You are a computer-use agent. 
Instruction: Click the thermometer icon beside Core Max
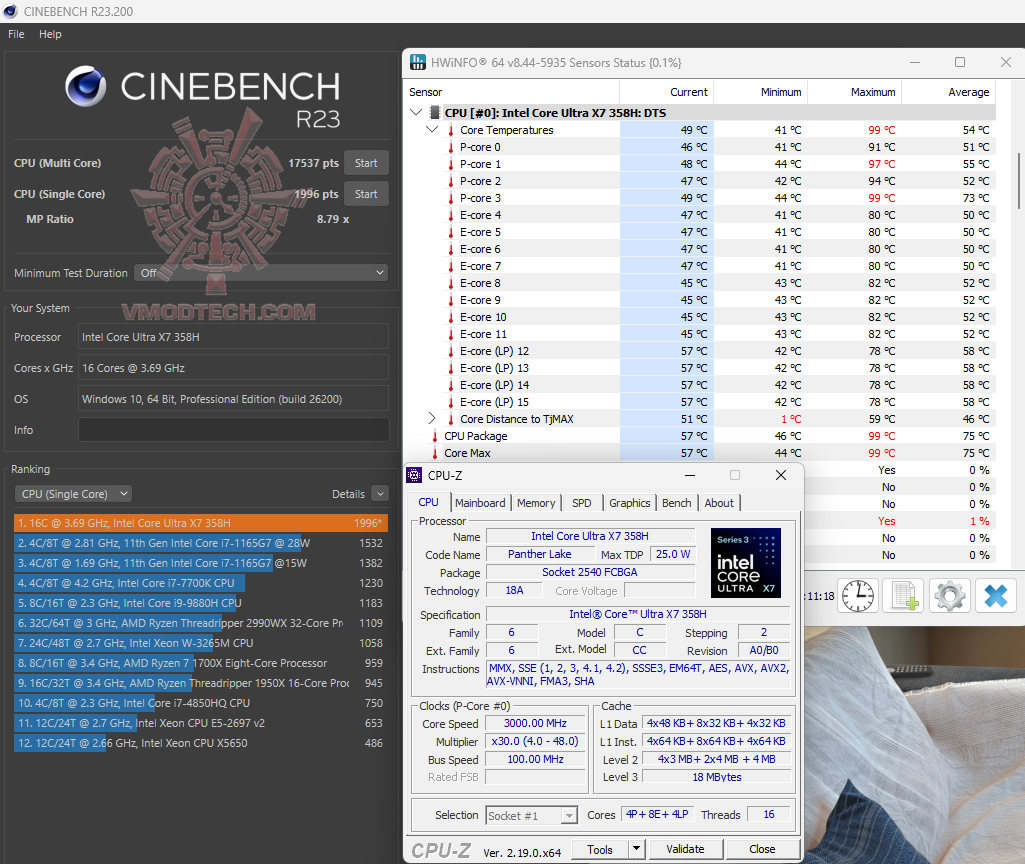tap(435, 453)
